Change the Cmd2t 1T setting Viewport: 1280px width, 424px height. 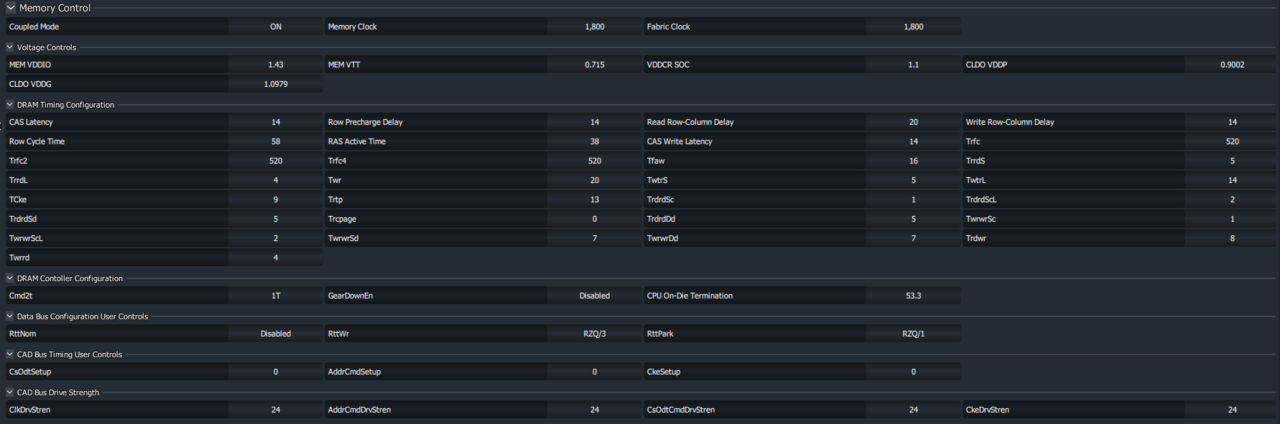(x=275, y=296)
